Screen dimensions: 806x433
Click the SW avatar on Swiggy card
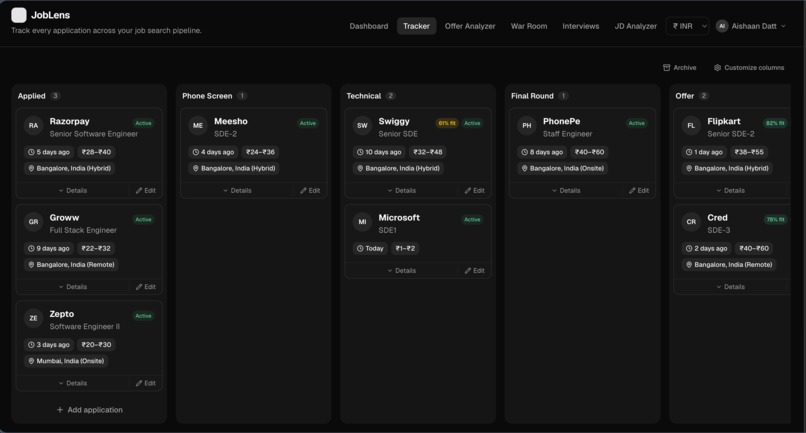tap(362, 125)
